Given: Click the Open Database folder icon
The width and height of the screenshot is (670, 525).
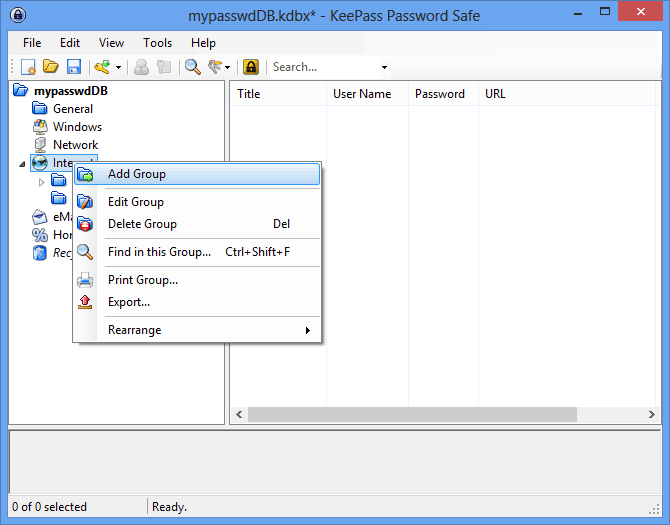Looking at the screenshot, I should [51, 67].
